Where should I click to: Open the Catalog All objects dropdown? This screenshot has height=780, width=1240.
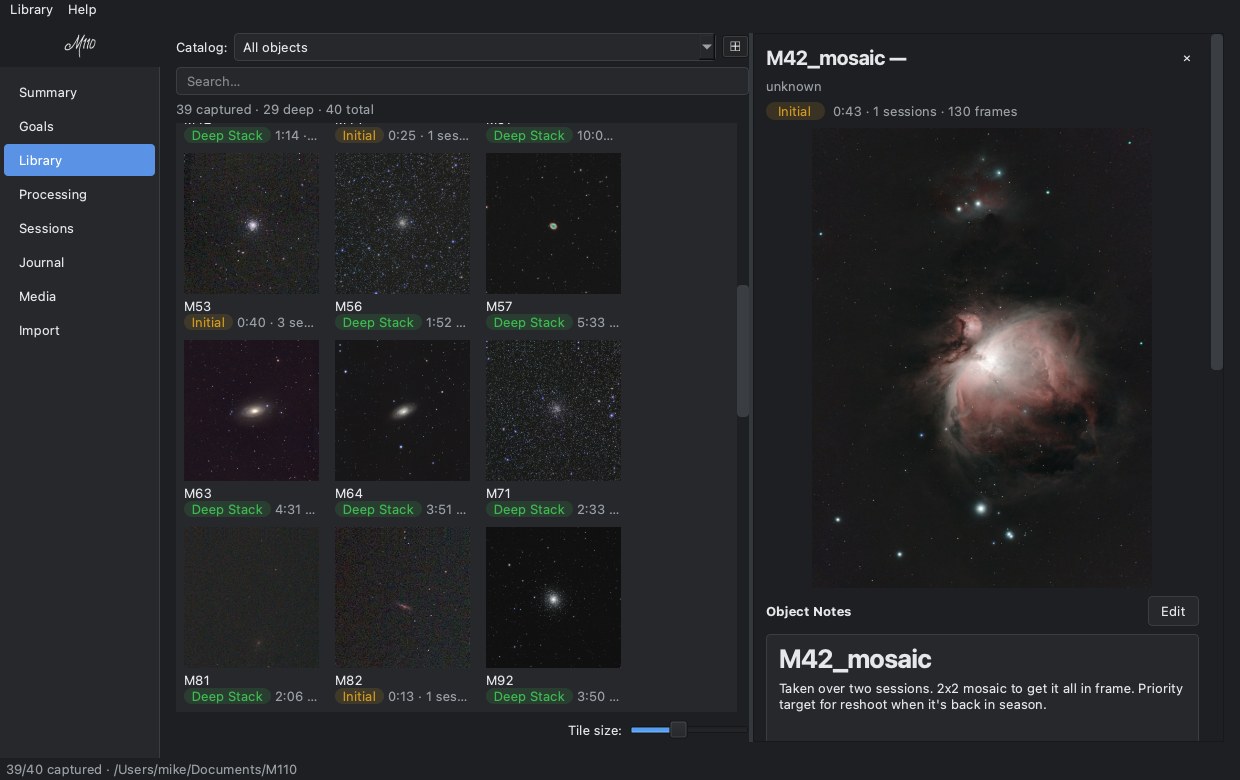[x=474, y=47]
